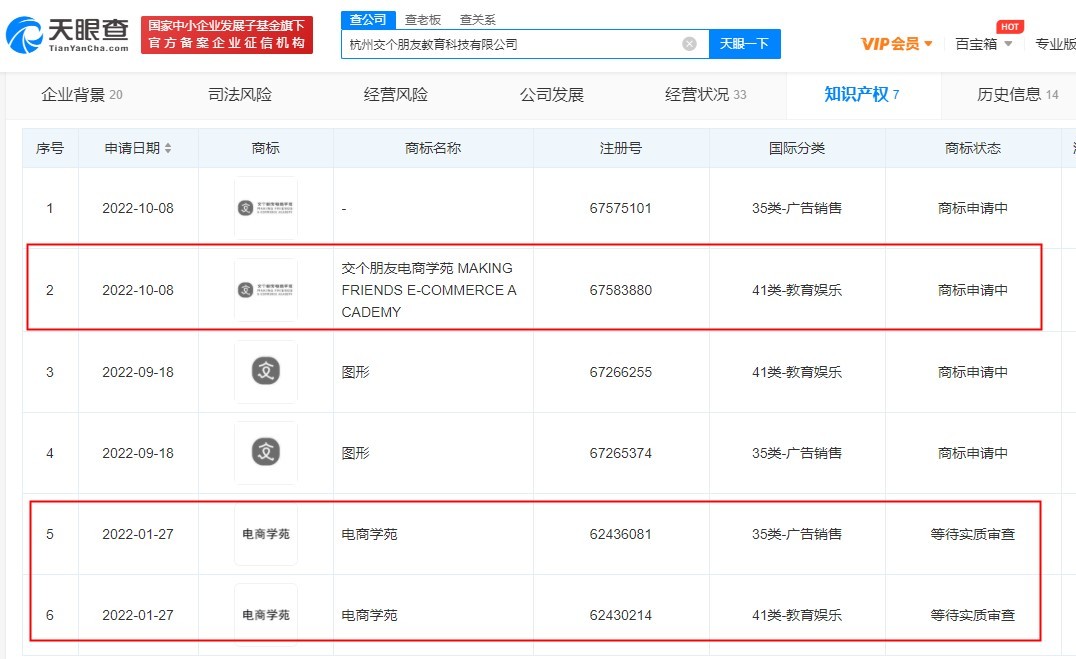Open the 企业背景 tab
Image resolution: width=1076 pixels, height=659 pixels.
tap(82, 95)
